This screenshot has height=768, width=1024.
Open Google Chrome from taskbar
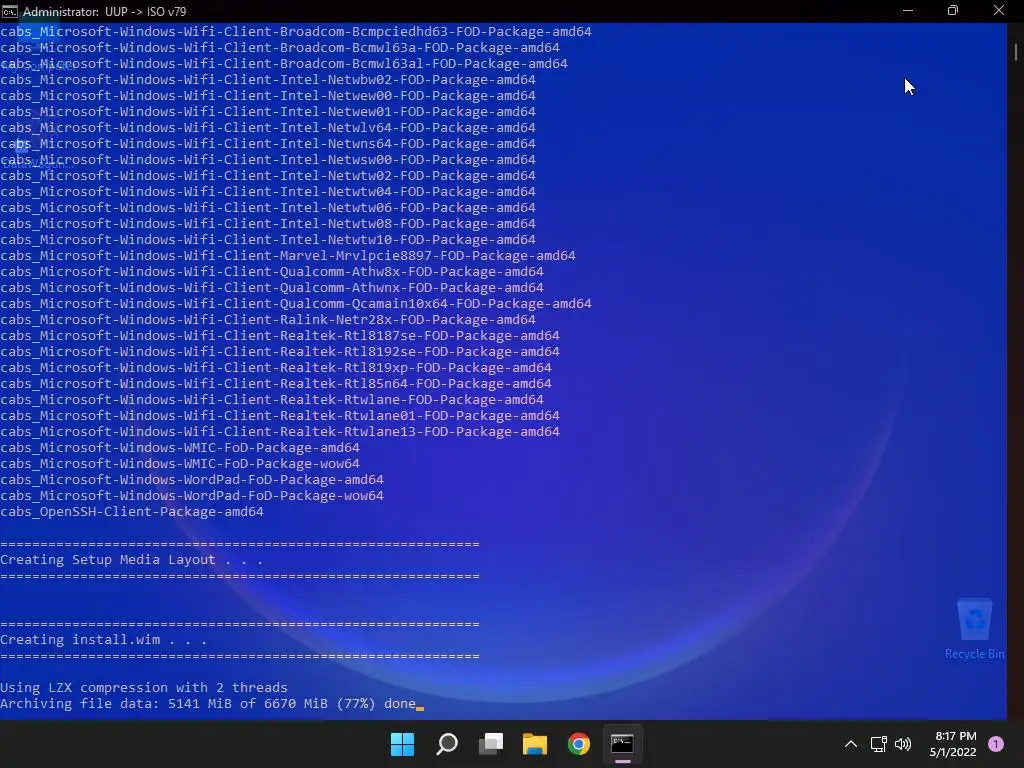tap(579, 744)
